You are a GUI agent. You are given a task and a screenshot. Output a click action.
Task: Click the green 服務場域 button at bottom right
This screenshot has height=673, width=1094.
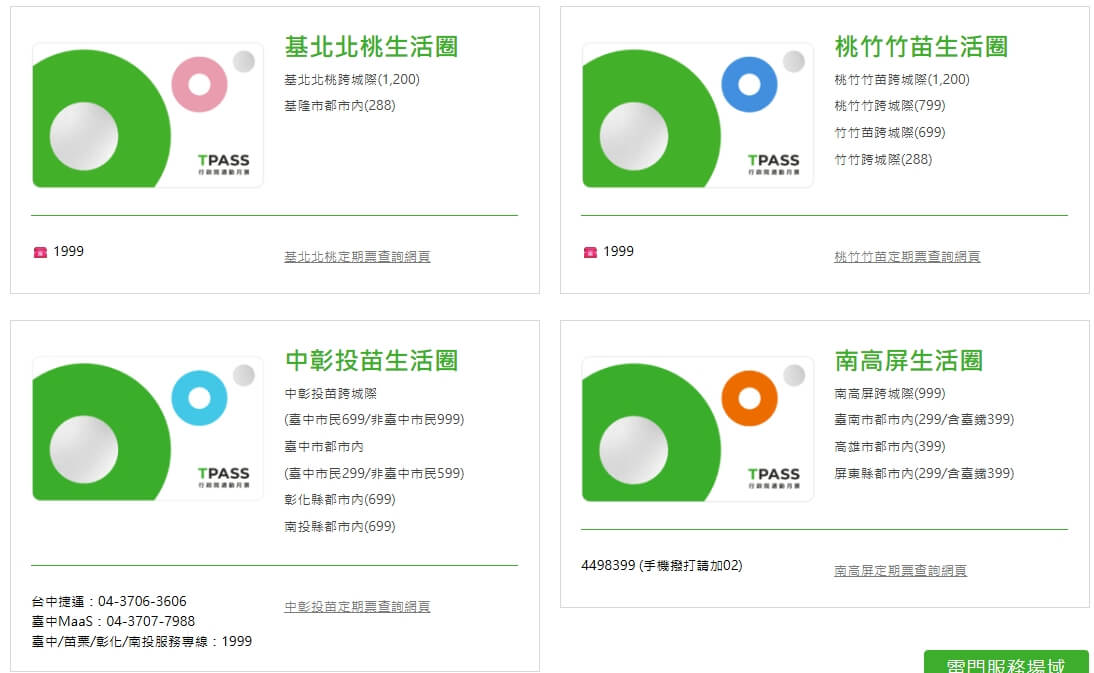click(x=1004, y=663)
